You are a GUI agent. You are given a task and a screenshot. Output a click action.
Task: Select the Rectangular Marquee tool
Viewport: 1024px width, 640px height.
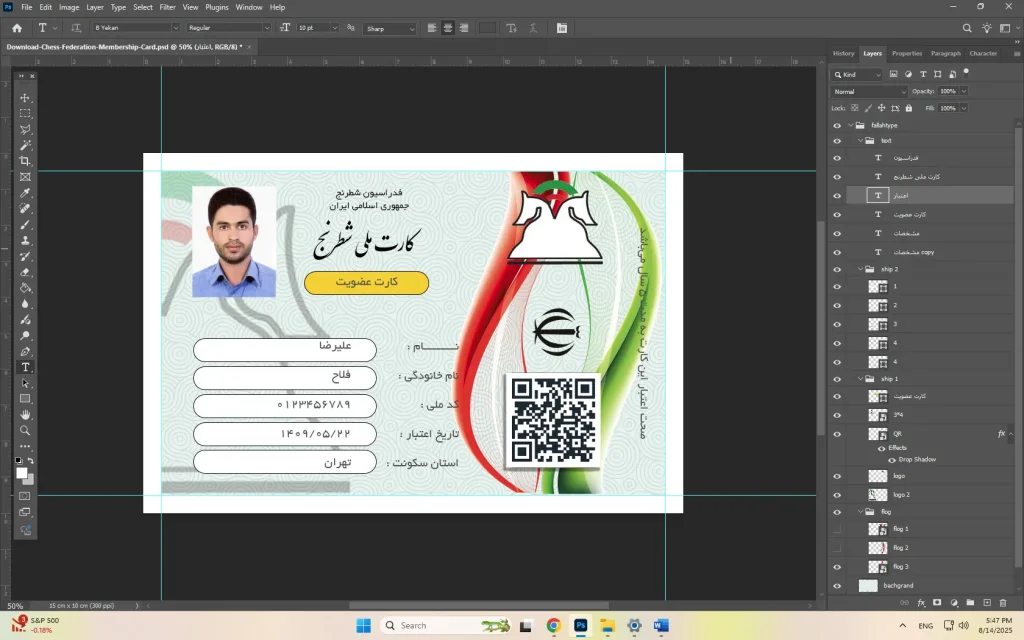pyautogui.click(x=25, y=114)
